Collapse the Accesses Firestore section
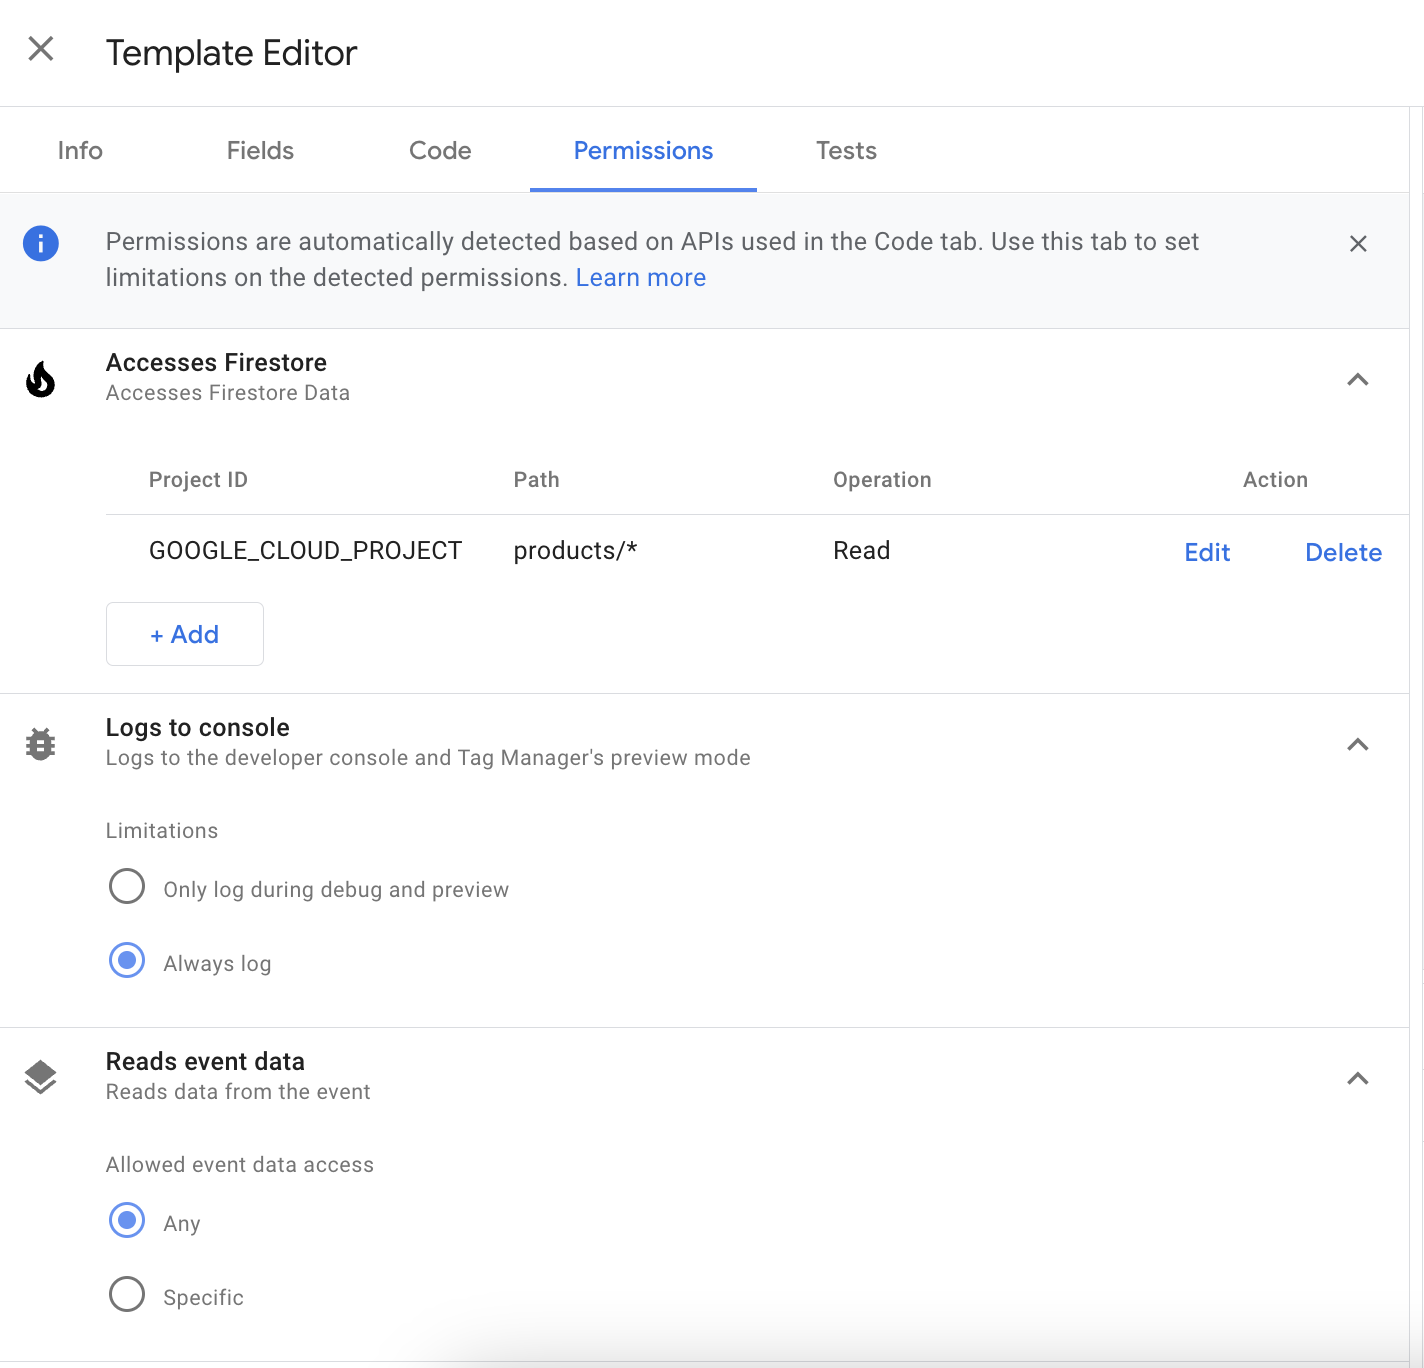 tap(1358, 379)
